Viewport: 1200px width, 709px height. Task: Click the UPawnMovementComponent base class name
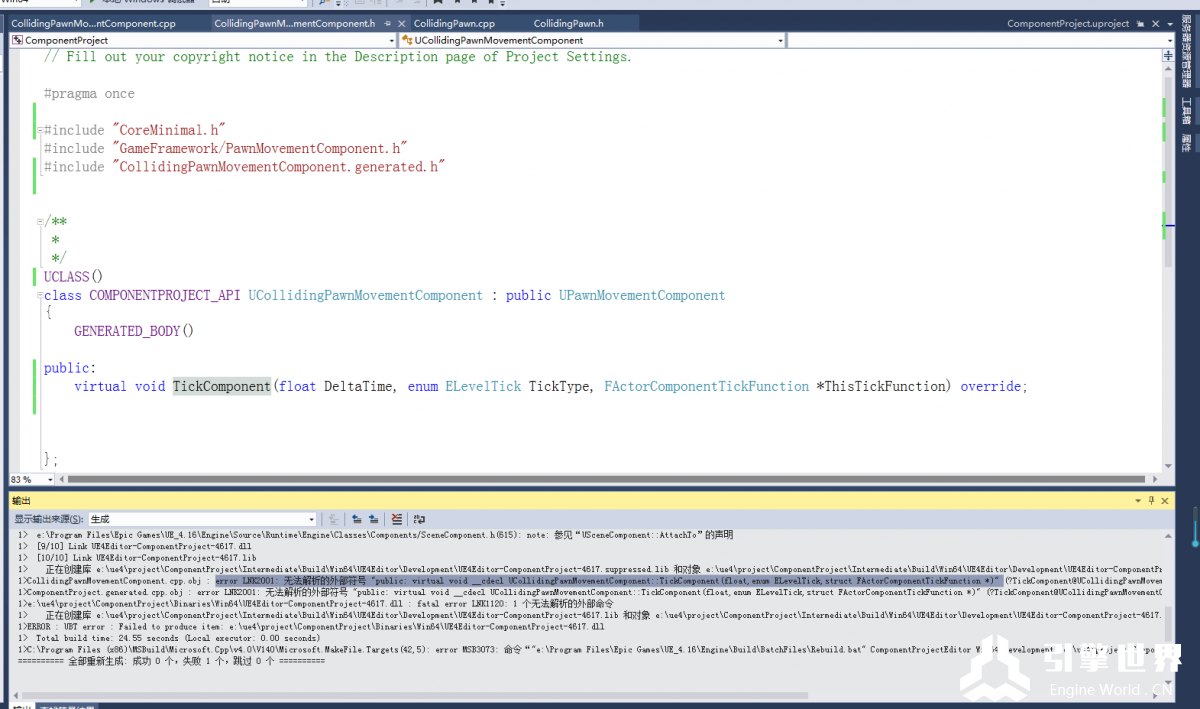tap(642, 295)
